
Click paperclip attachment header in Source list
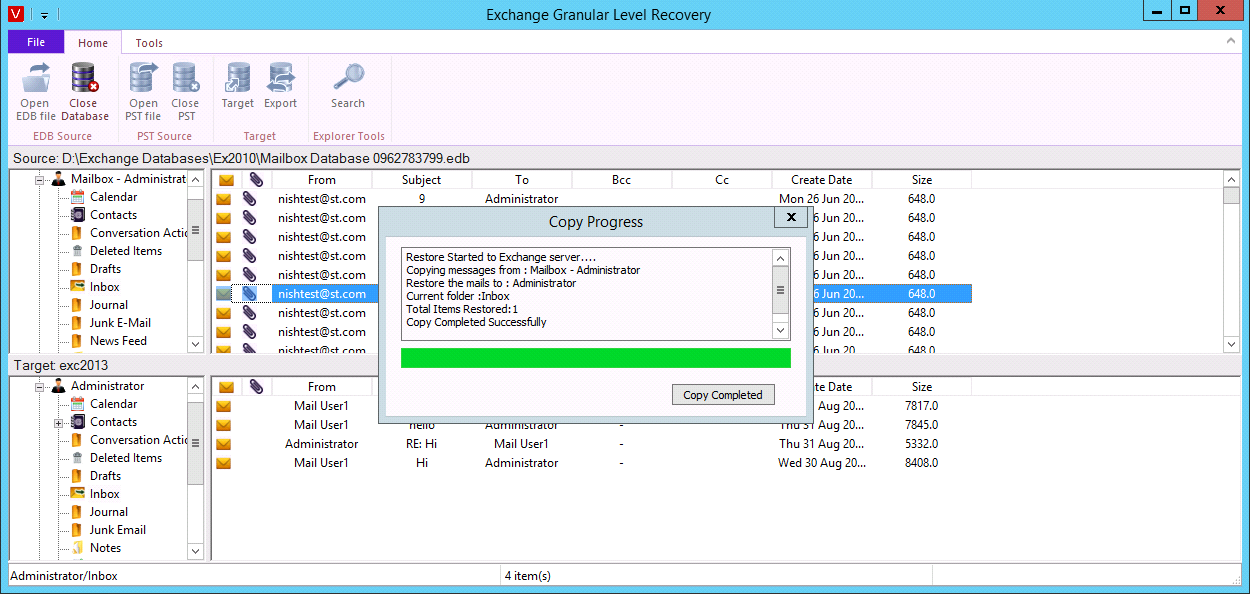[256, 180]
